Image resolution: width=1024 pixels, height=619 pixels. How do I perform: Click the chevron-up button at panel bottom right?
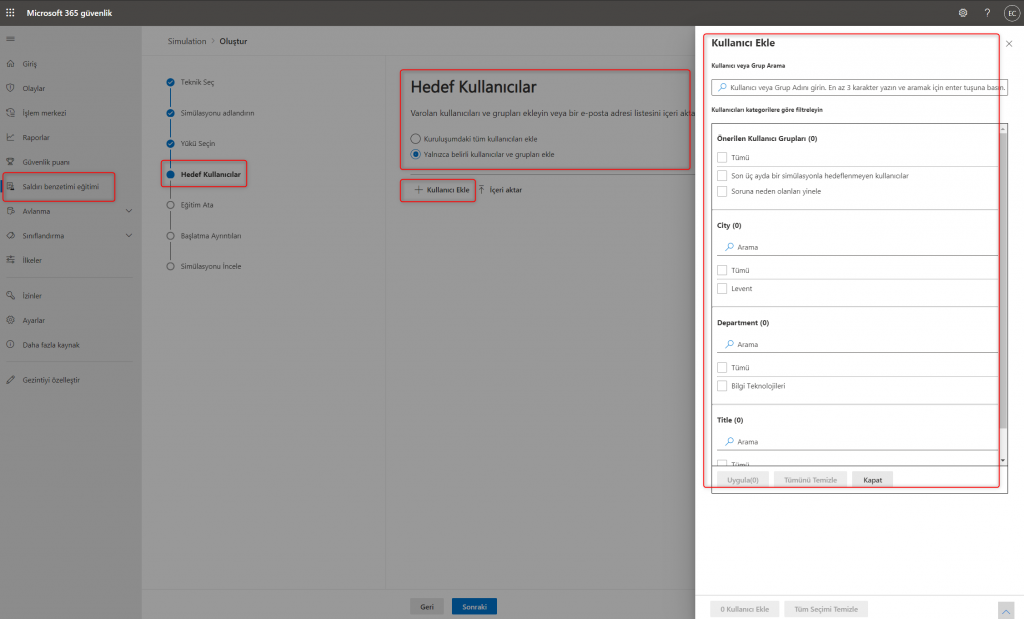pos(1005,609)
